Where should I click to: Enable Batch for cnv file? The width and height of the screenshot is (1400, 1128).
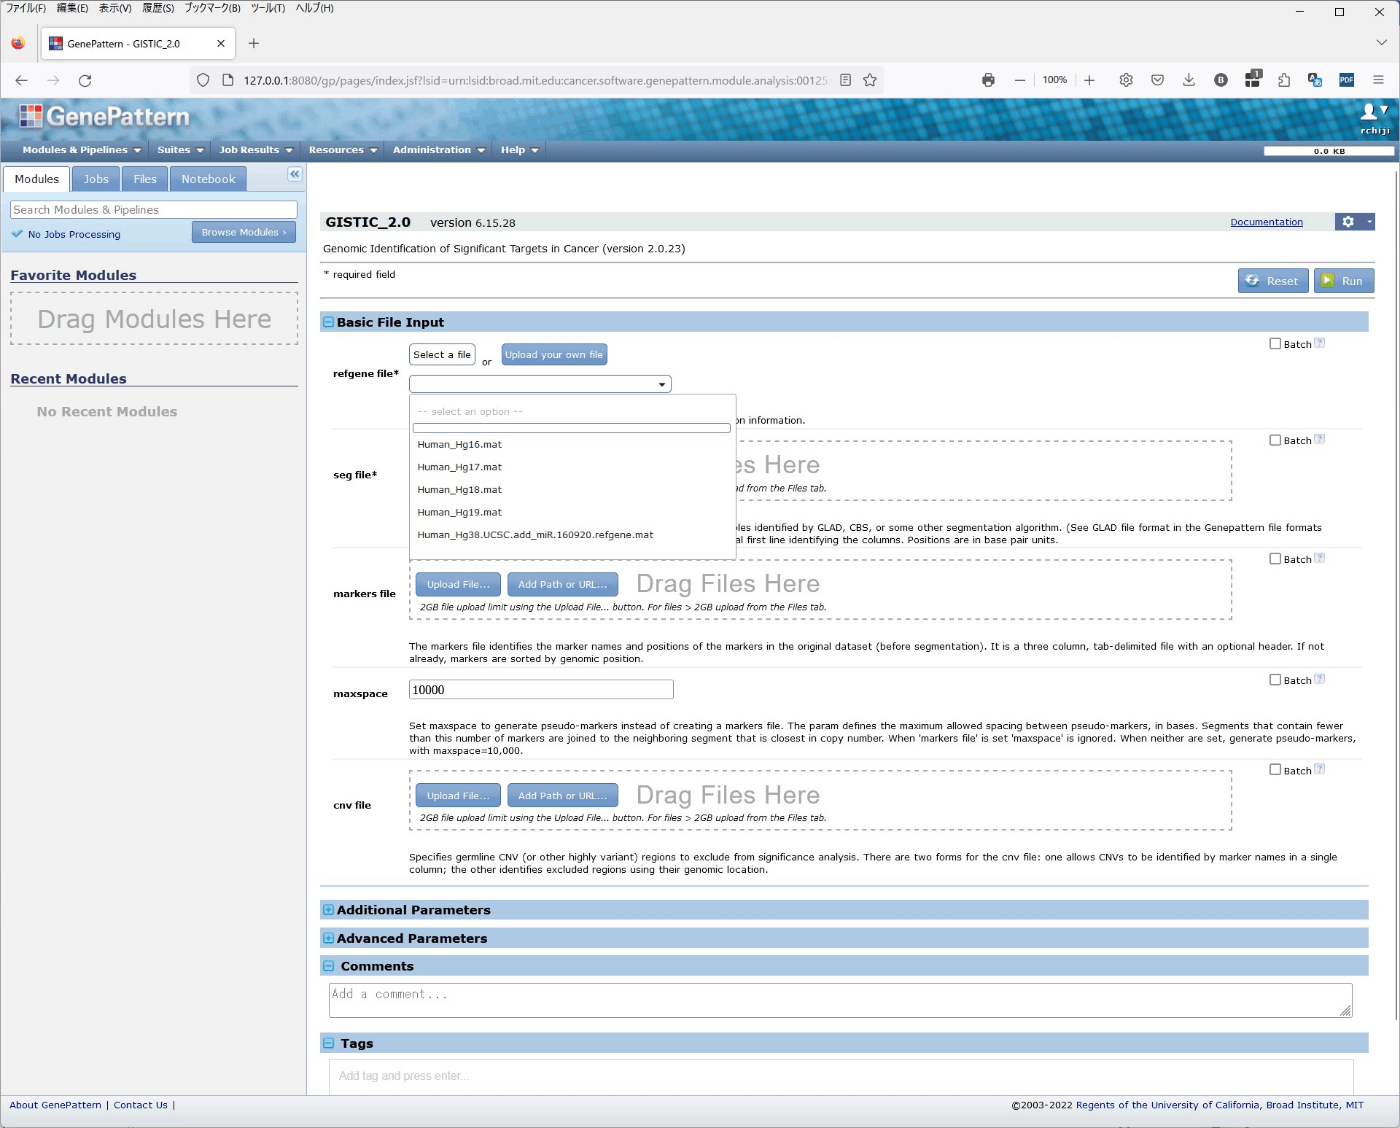coord(1275,770)
